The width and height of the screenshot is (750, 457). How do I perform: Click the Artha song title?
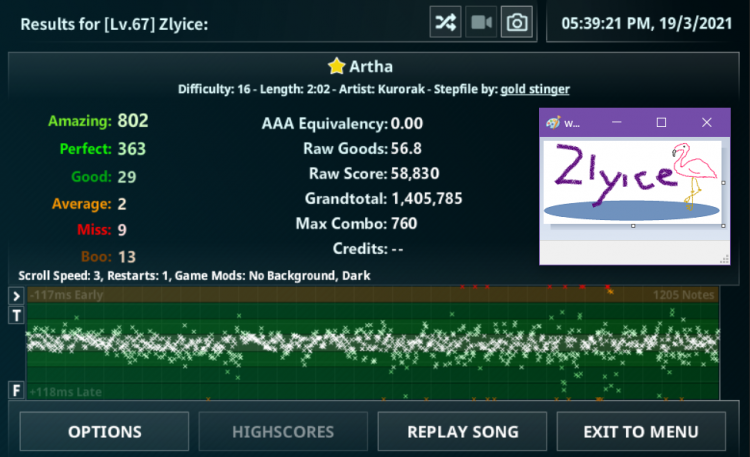tap(371, 67)
